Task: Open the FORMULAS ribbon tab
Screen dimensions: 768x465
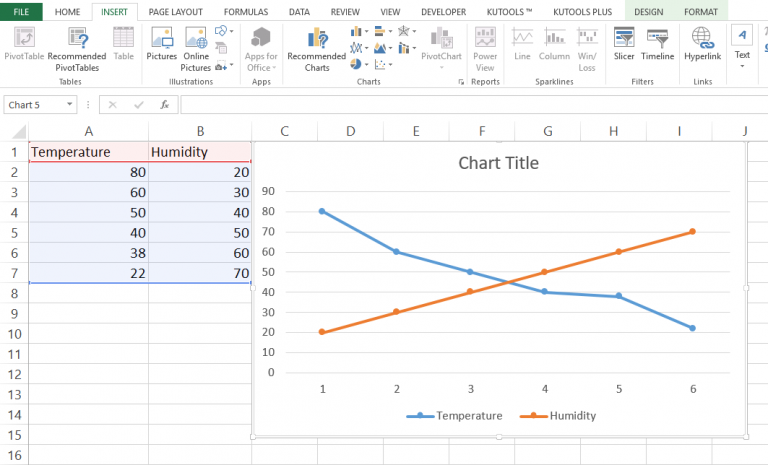Action: pos(245,11)
